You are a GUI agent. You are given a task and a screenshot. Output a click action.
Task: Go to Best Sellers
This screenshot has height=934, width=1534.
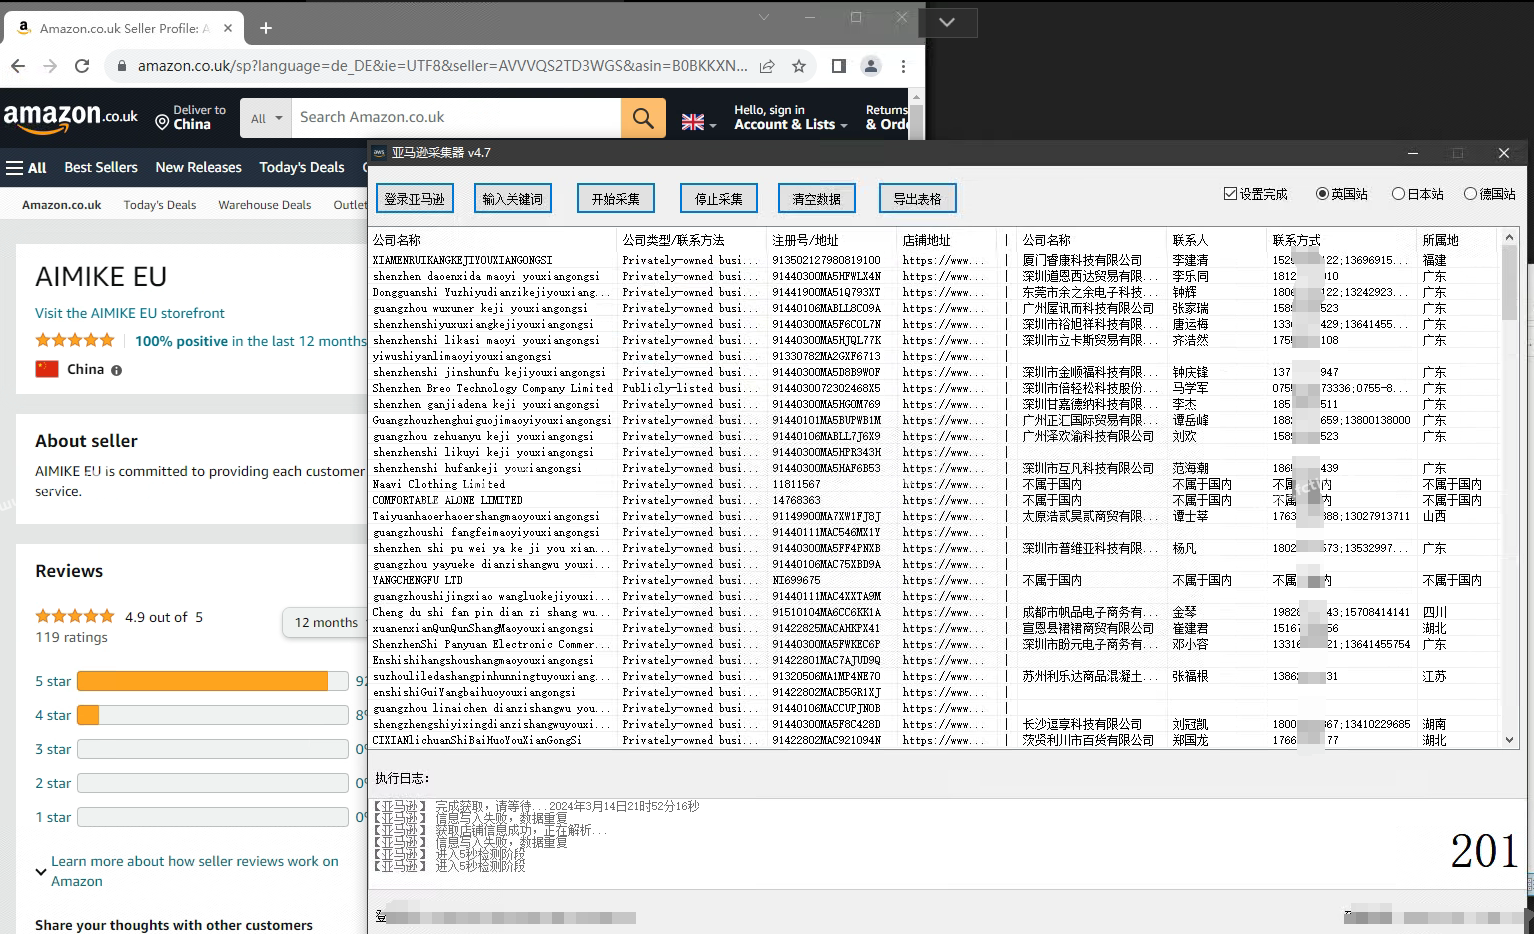pyautogui.click(x=101, y=168)
